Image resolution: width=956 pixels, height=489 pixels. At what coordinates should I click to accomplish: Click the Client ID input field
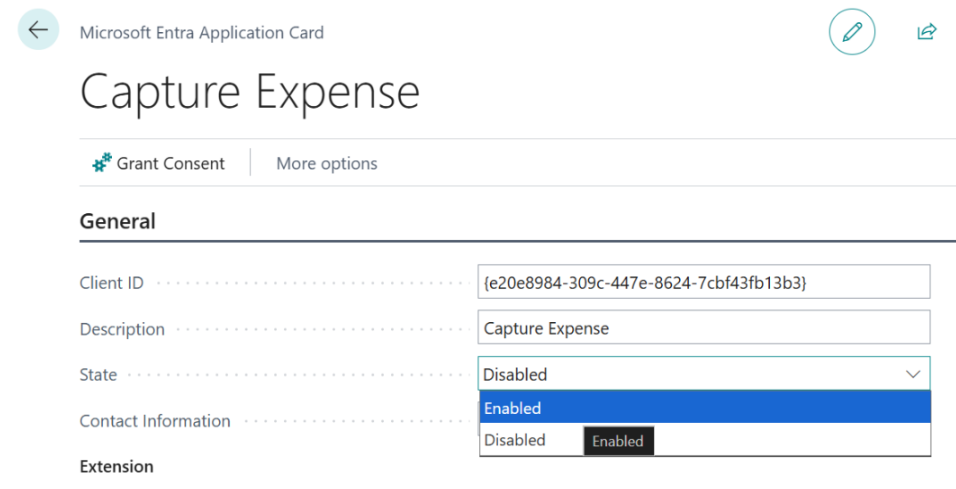click(704, 282)
